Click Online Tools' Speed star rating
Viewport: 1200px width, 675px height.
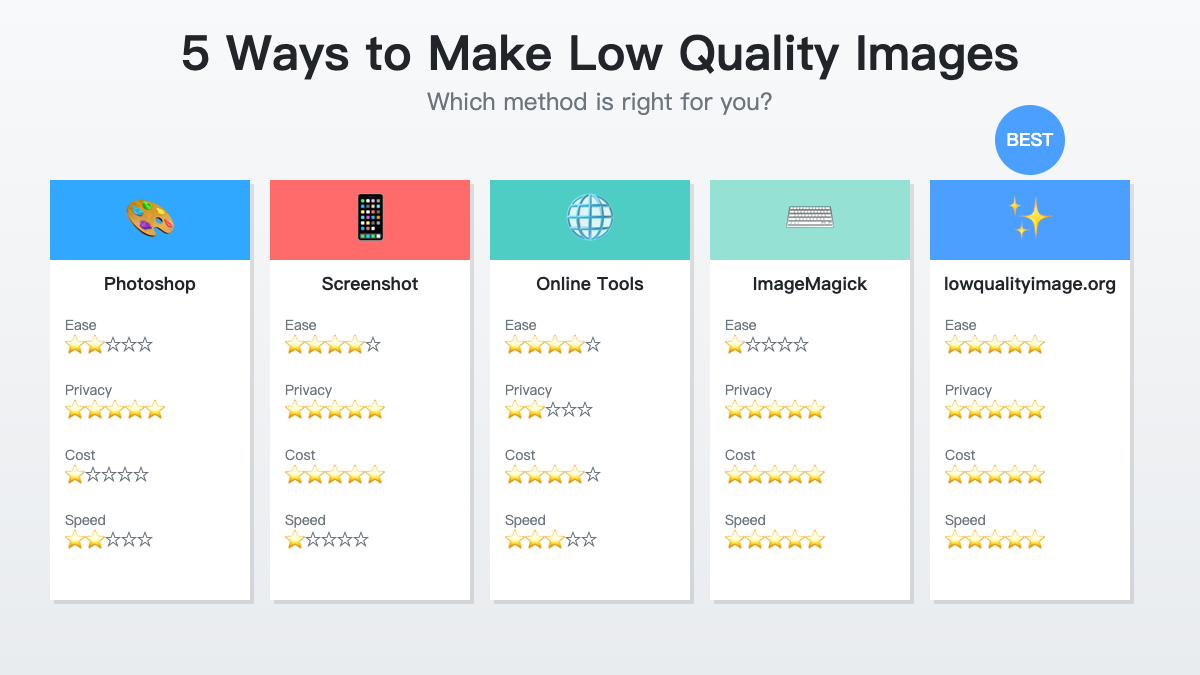551,540
